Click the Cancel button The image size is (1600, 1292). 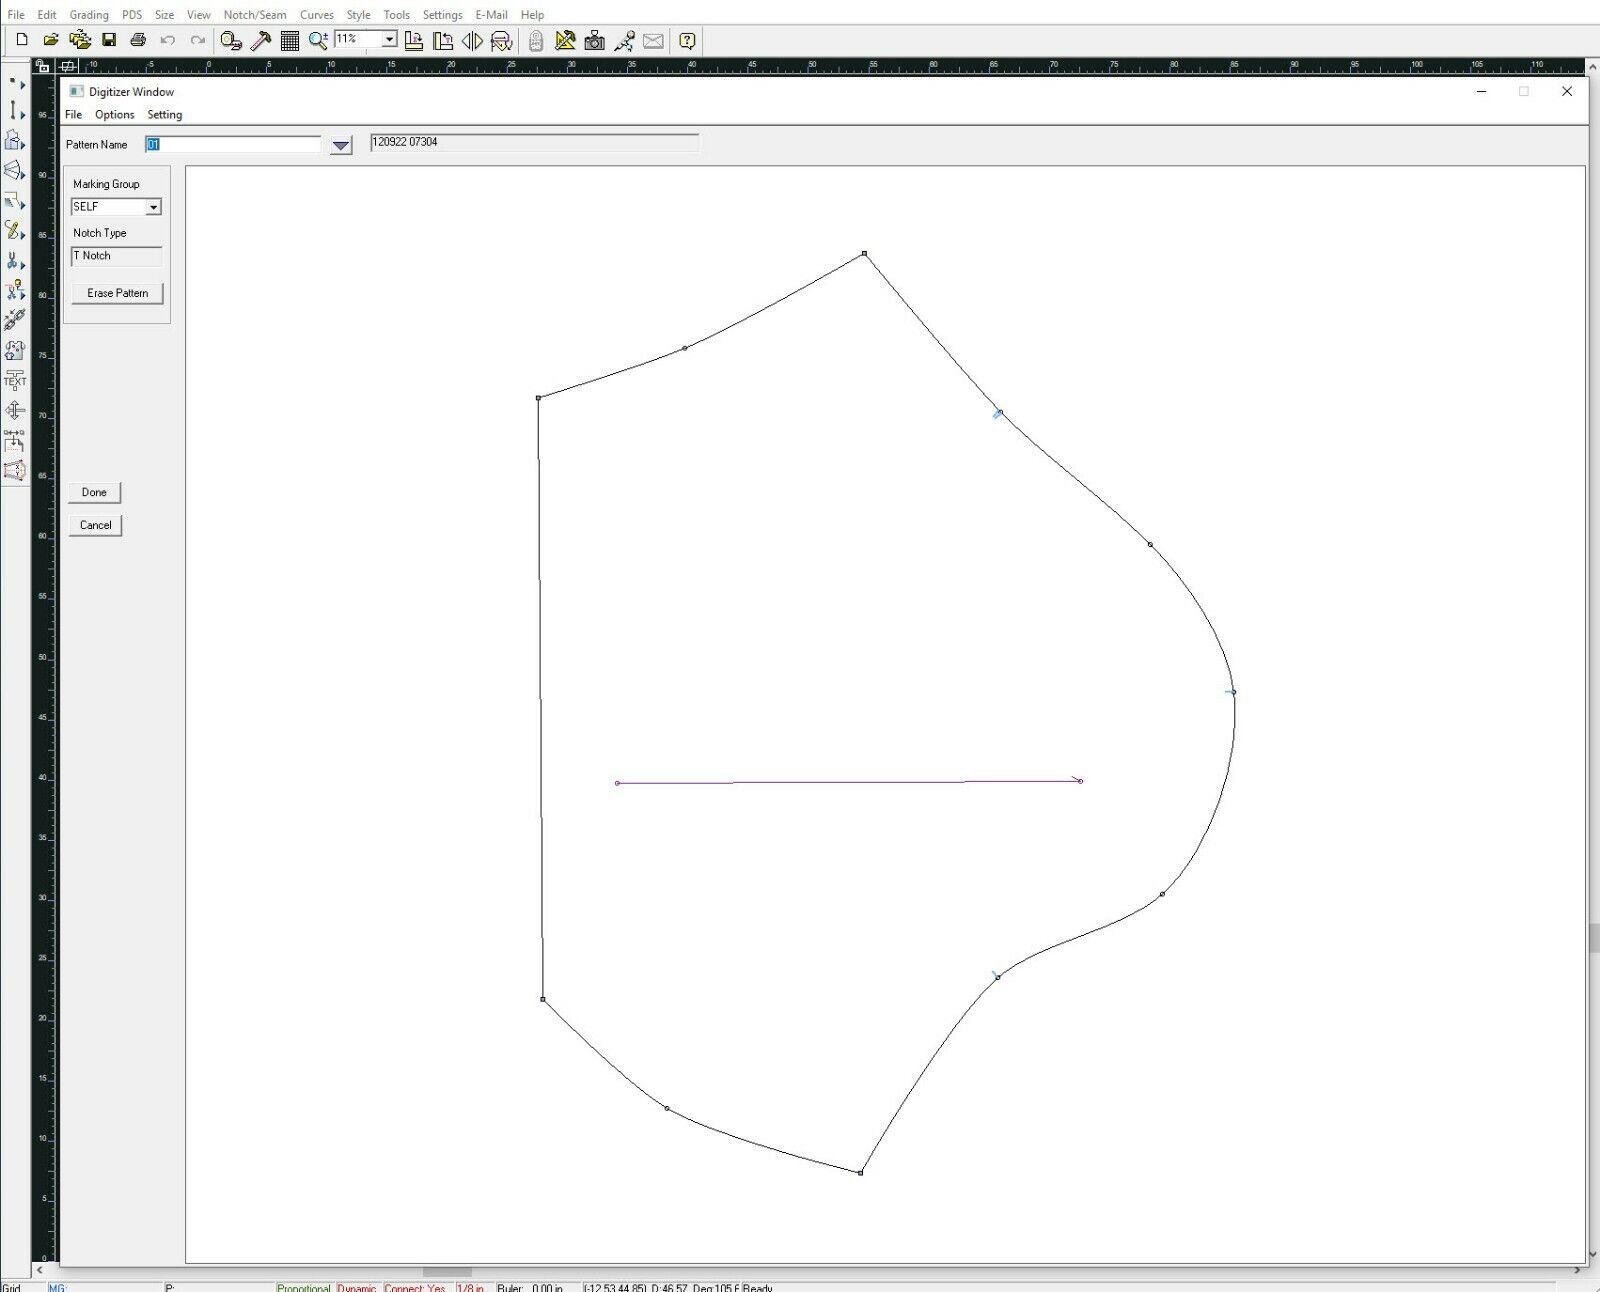coord(95,525)
